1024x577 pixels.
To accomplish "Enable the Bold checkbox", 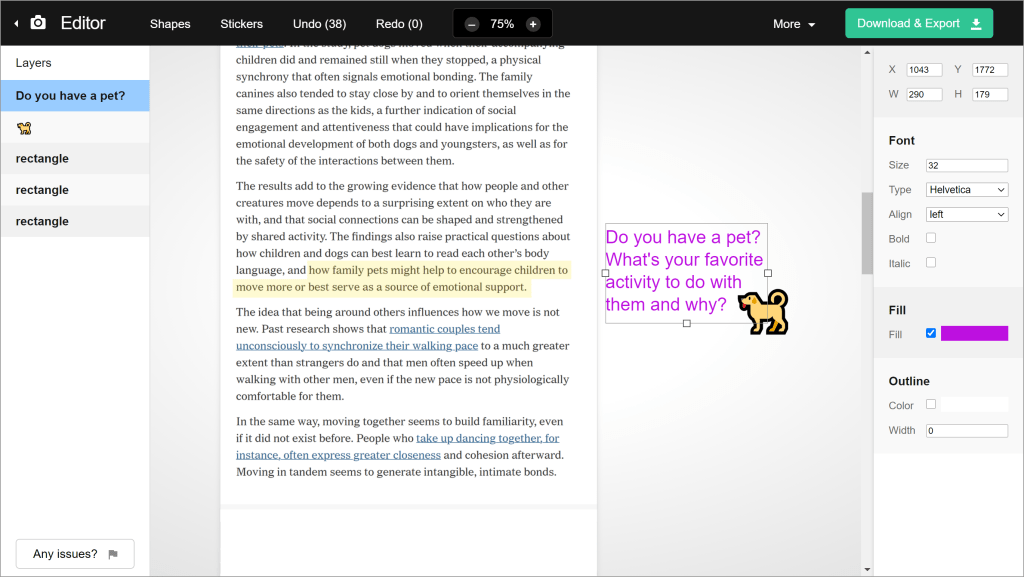I will [x=931, y=238].
